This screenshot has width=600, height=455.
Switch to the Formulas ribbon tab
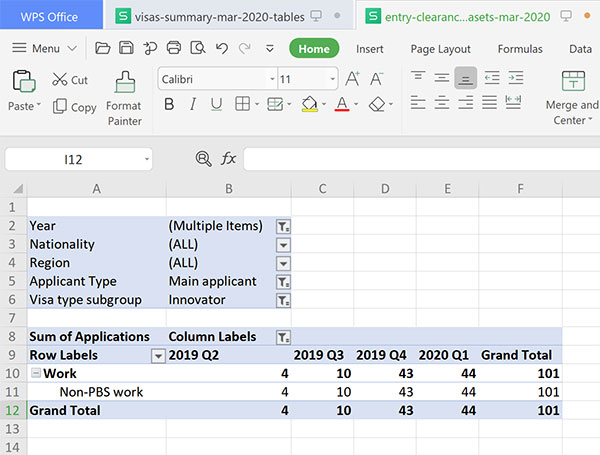click(x=520, y=49)
